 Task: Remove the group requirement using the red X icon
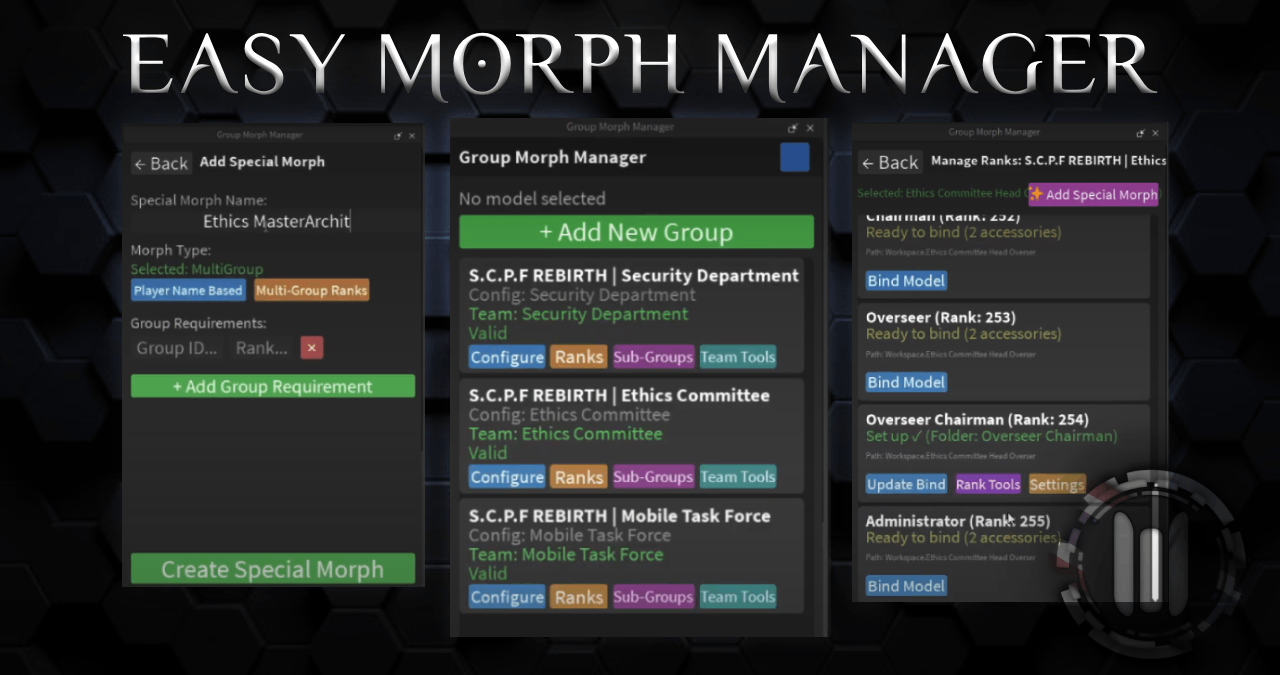coord(311,348)
